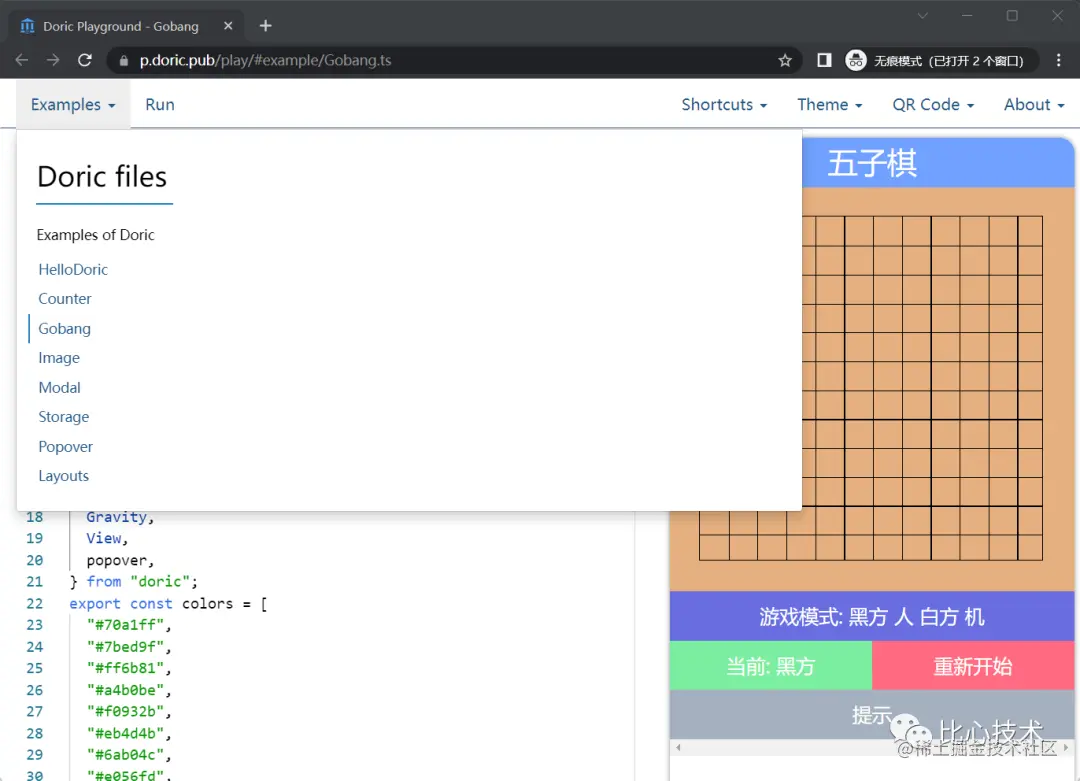Select the Storage example
Viewport: 1080px width, 781px height.
click(63, 417)
